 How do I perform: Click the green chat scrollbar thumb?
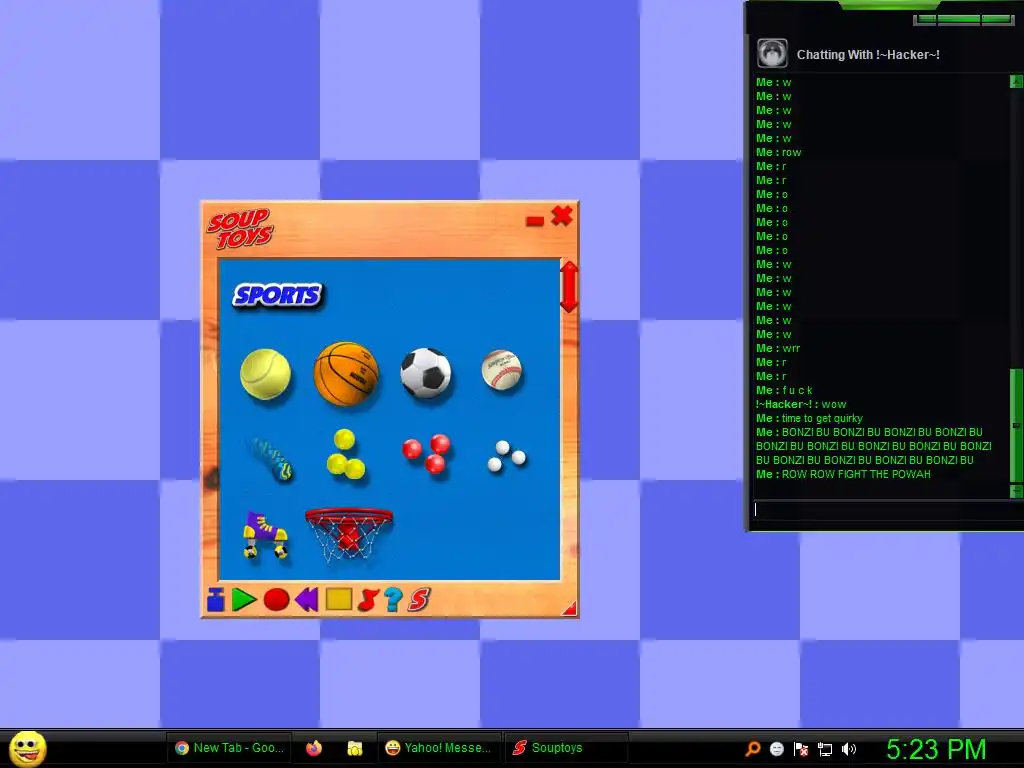tap(1016, 425)
